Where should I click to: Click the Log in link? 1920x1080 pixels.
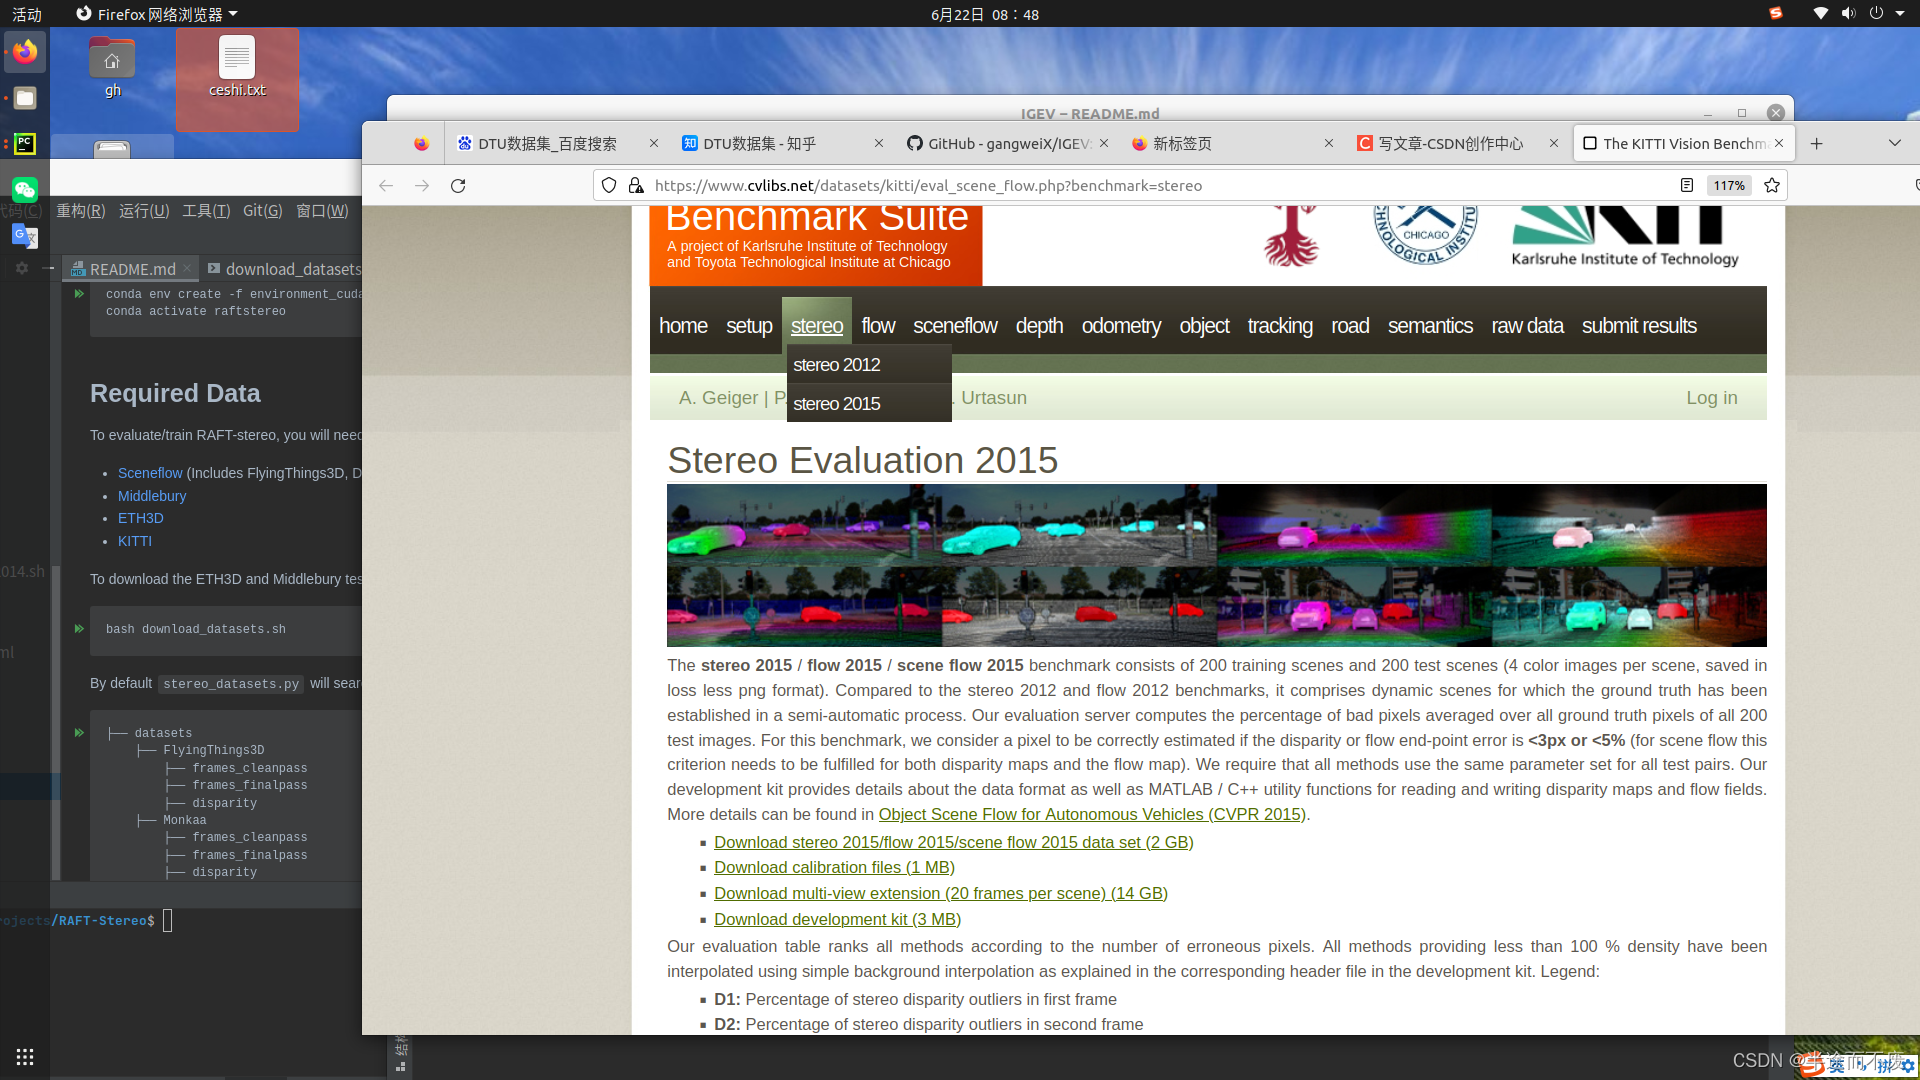tap(1711, 398)
